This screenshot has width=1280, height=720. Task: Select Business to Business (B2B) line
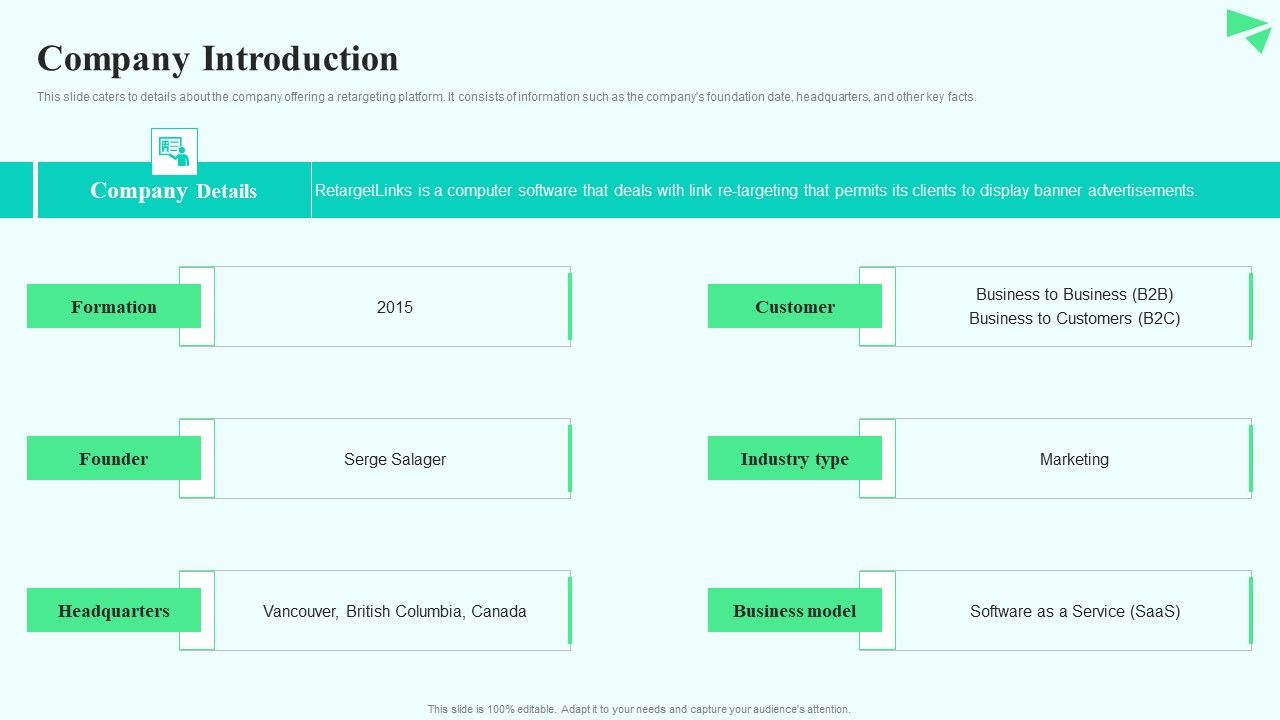1075,294
